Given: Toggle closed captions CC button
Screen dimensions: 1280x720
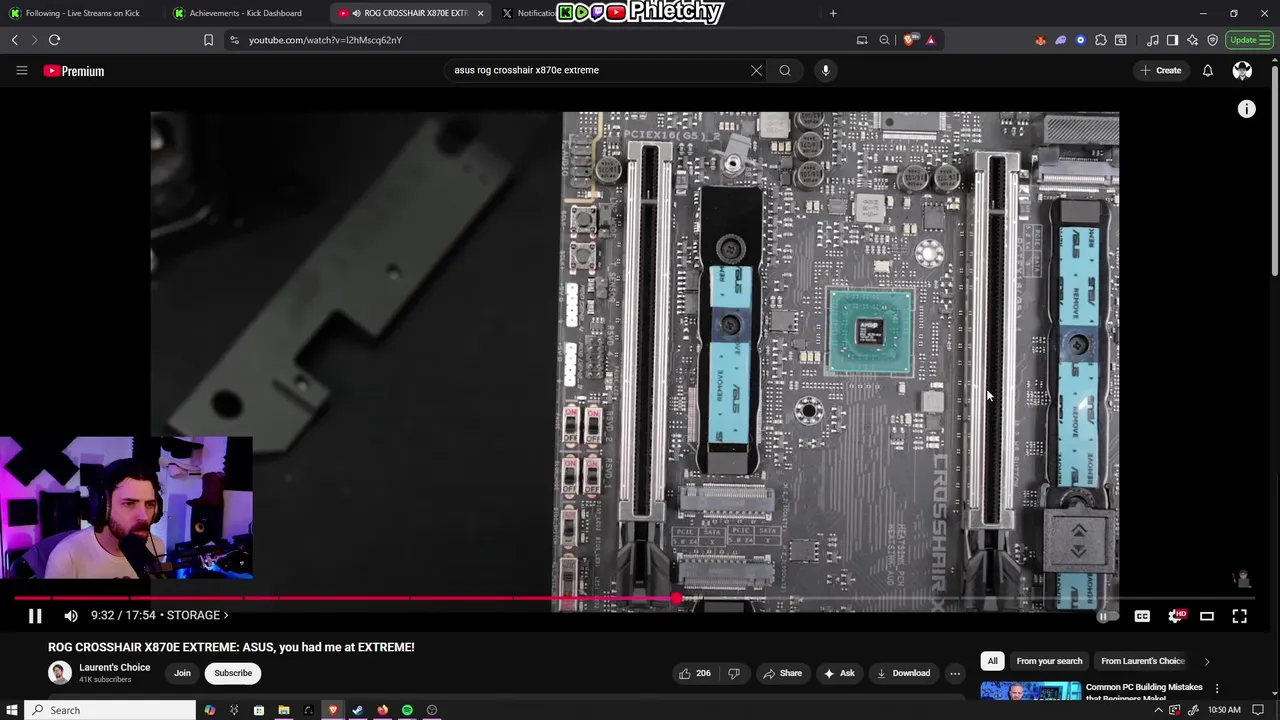Looking at the screenshot, I should click(x=1142, y=616).
